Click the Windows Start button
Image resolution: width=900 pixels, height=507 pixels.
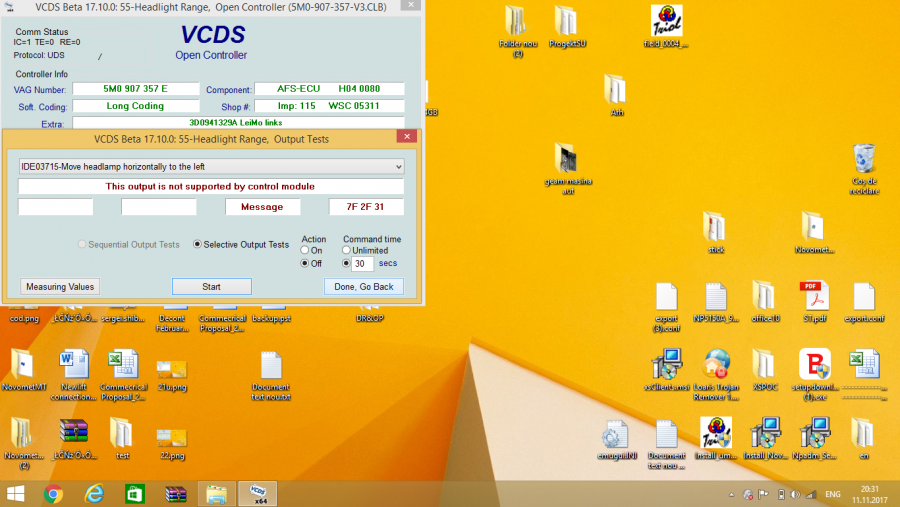[x=16, y=493]
